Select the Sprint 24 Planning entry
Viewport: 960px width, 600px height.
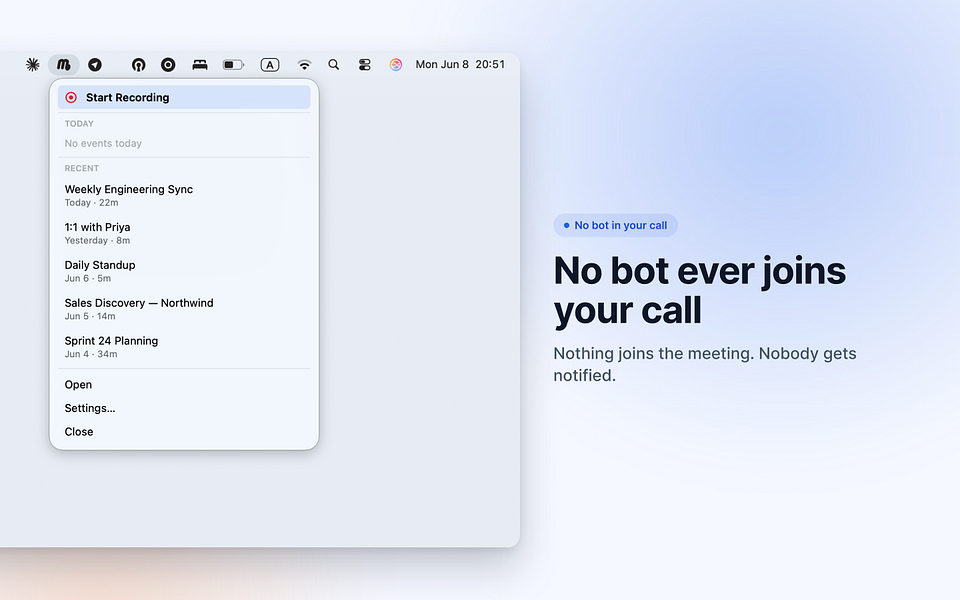tap(184, 347)
